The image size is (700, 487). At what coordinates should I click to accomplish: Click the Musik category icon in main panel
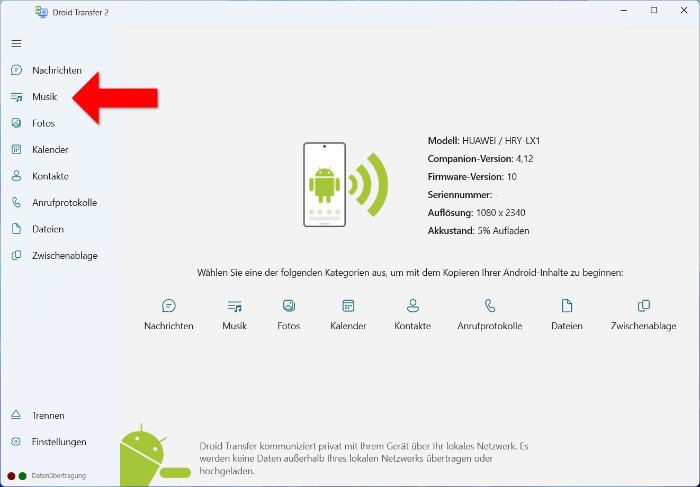[234, 306]
